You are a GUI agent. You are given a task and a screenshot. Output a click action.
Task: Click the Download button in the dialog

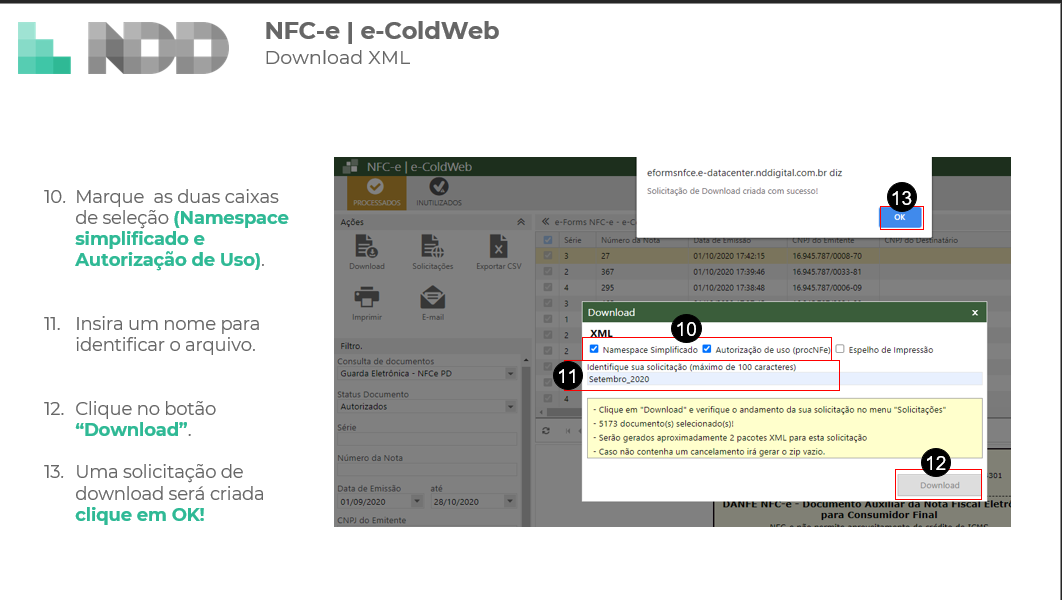click(x=939, y=486)
